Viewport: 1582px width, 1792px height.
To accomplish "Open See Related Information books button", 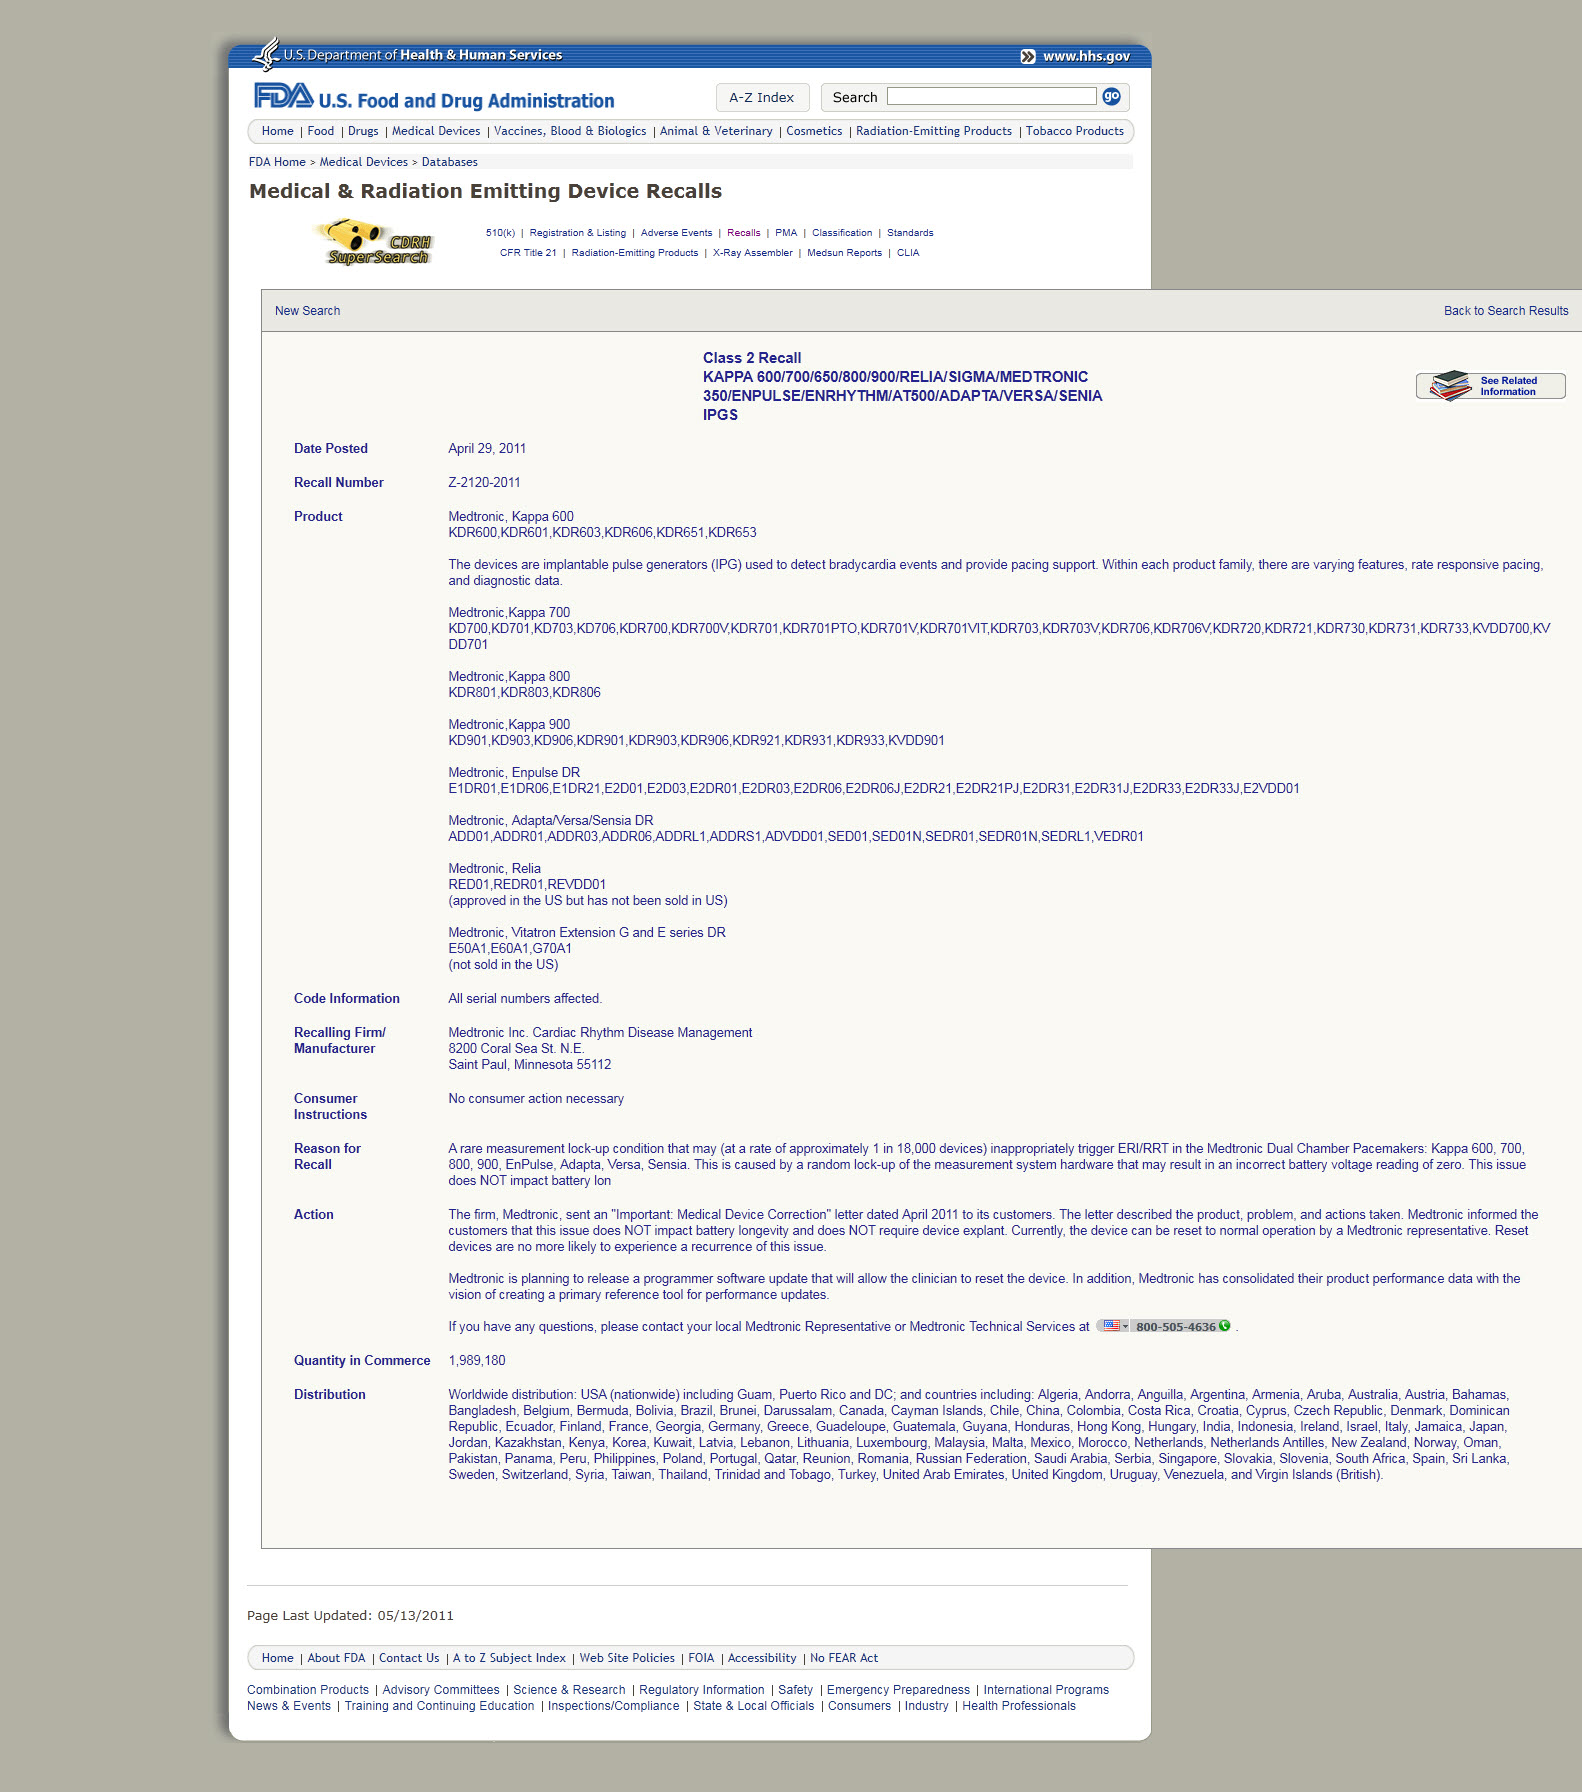I will [x=1490, y=386].
